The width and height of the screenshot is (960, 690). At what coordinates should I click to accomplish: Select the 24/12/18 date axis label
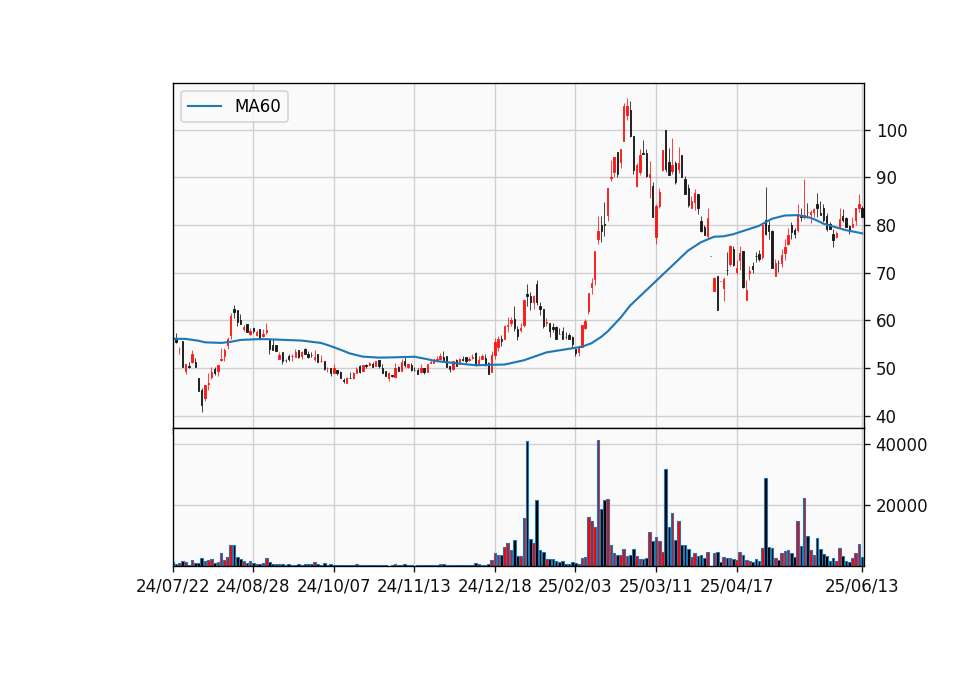click(495, 586)
